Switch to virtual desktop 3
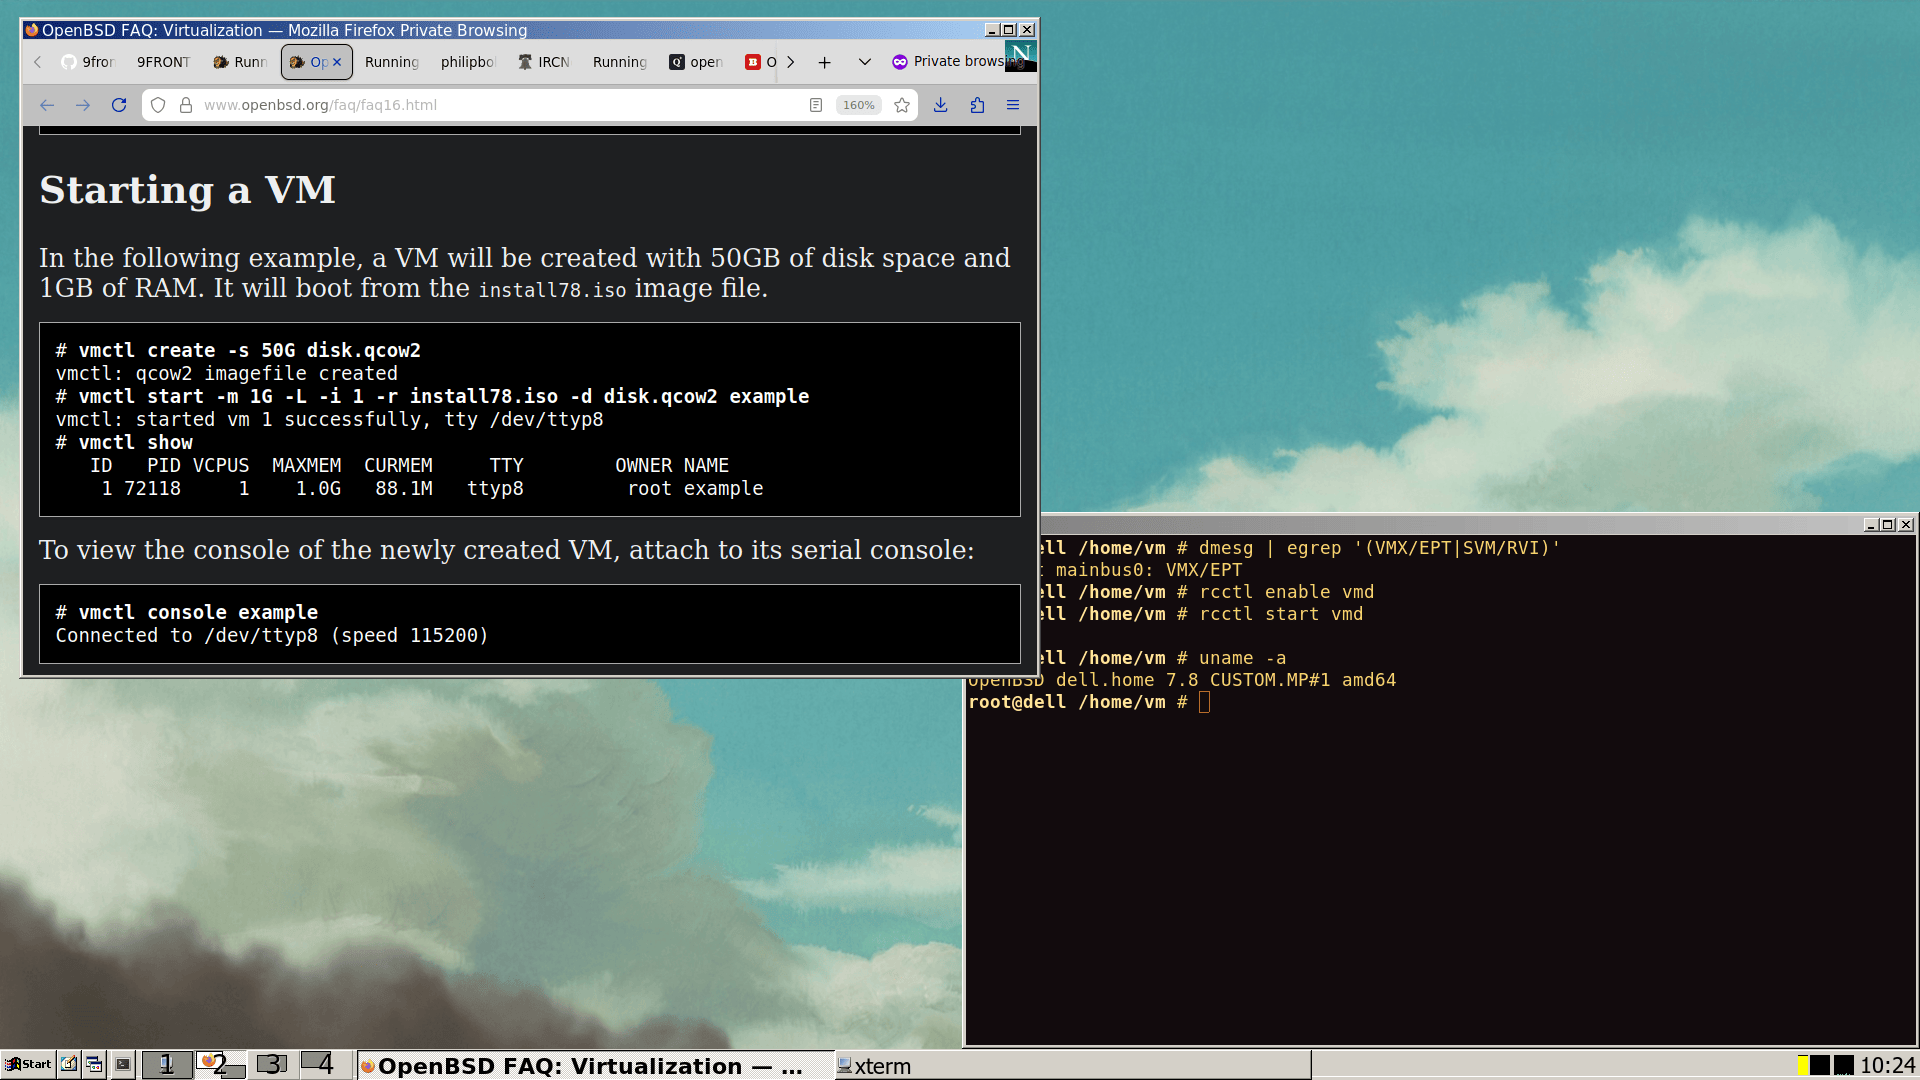 click(x=272, y=1064)
